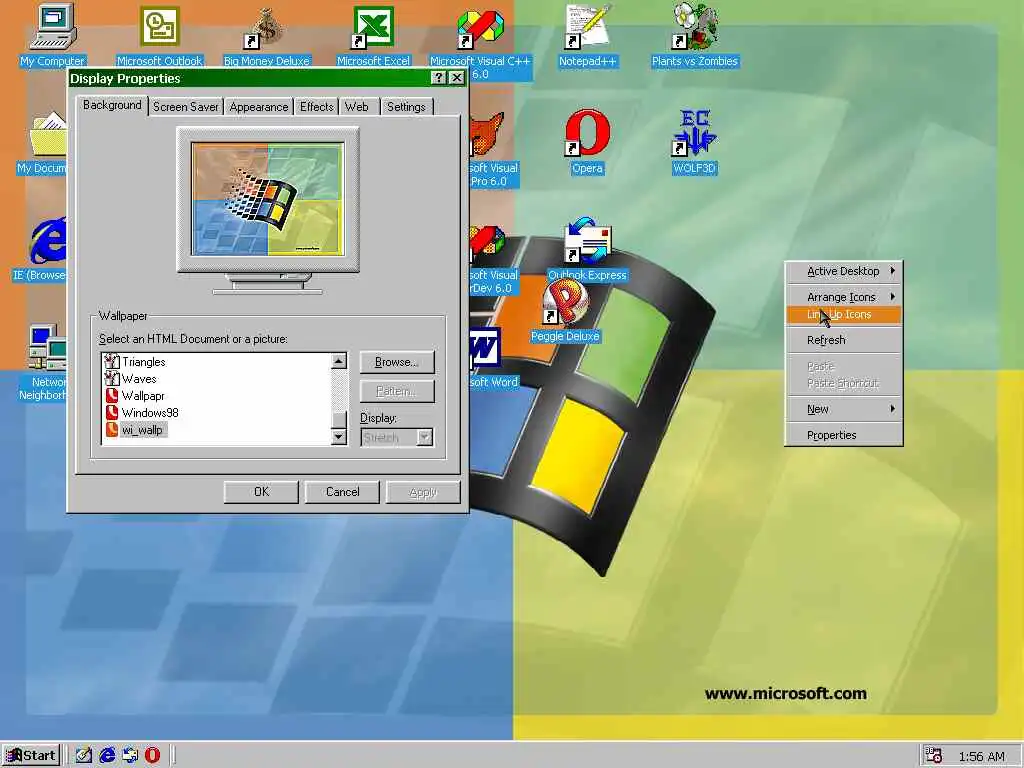Close the Display Properties dialog
Viewport: 1024px width, 768px height.
[457, 78]
